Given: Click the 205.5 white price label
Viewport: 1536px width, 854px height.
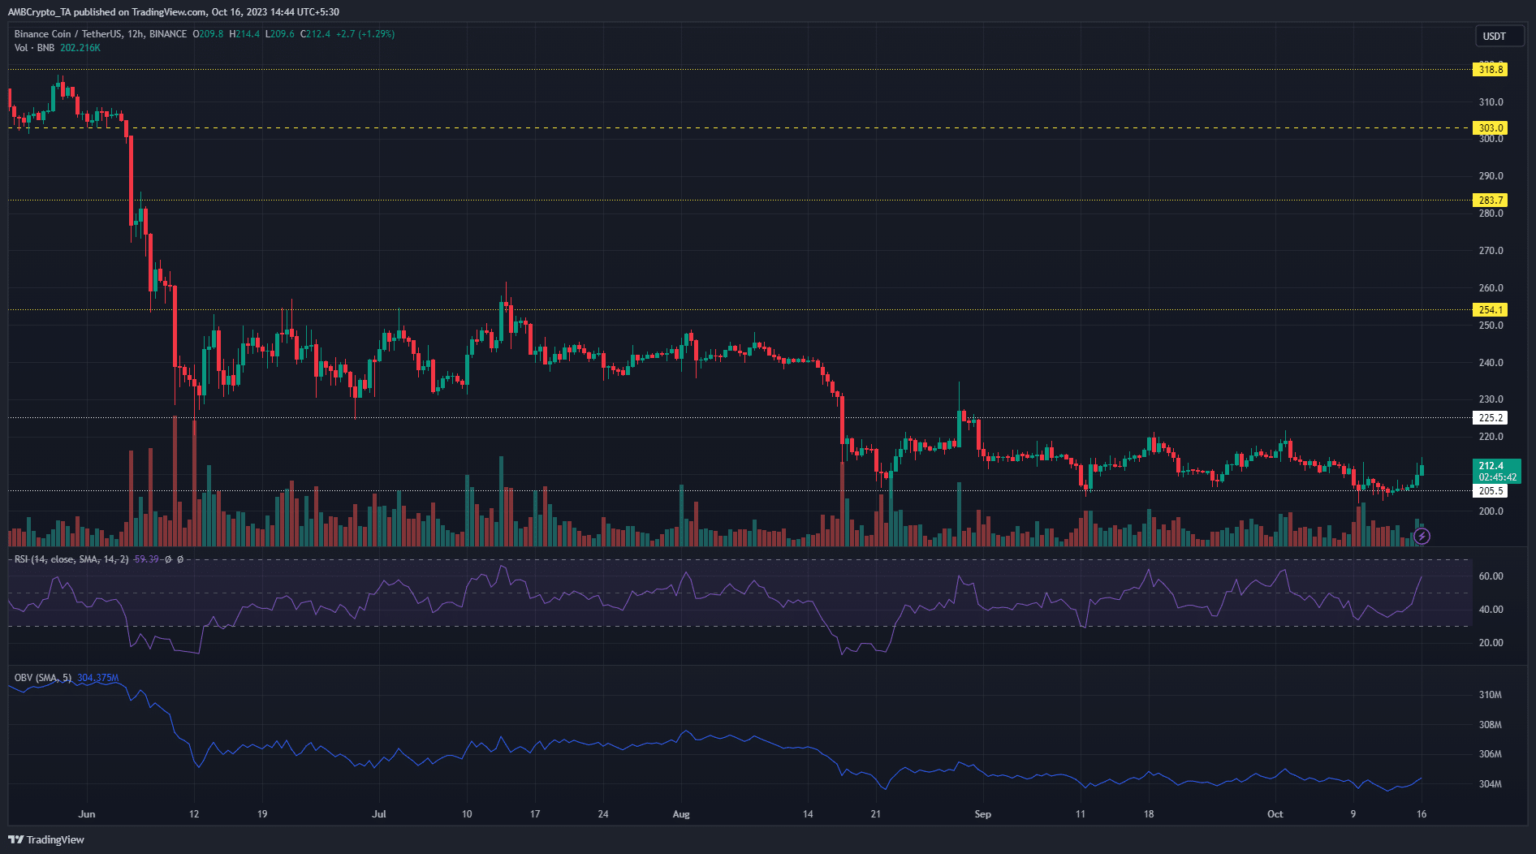Looking at the screenshot, I should (1490, 491).
